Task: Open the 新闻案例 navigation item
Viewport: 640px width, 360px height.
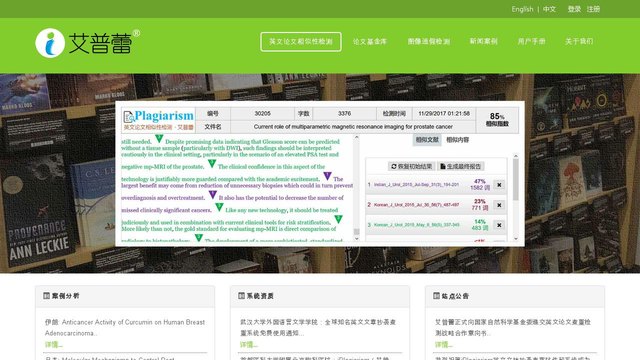Action: 484,41
